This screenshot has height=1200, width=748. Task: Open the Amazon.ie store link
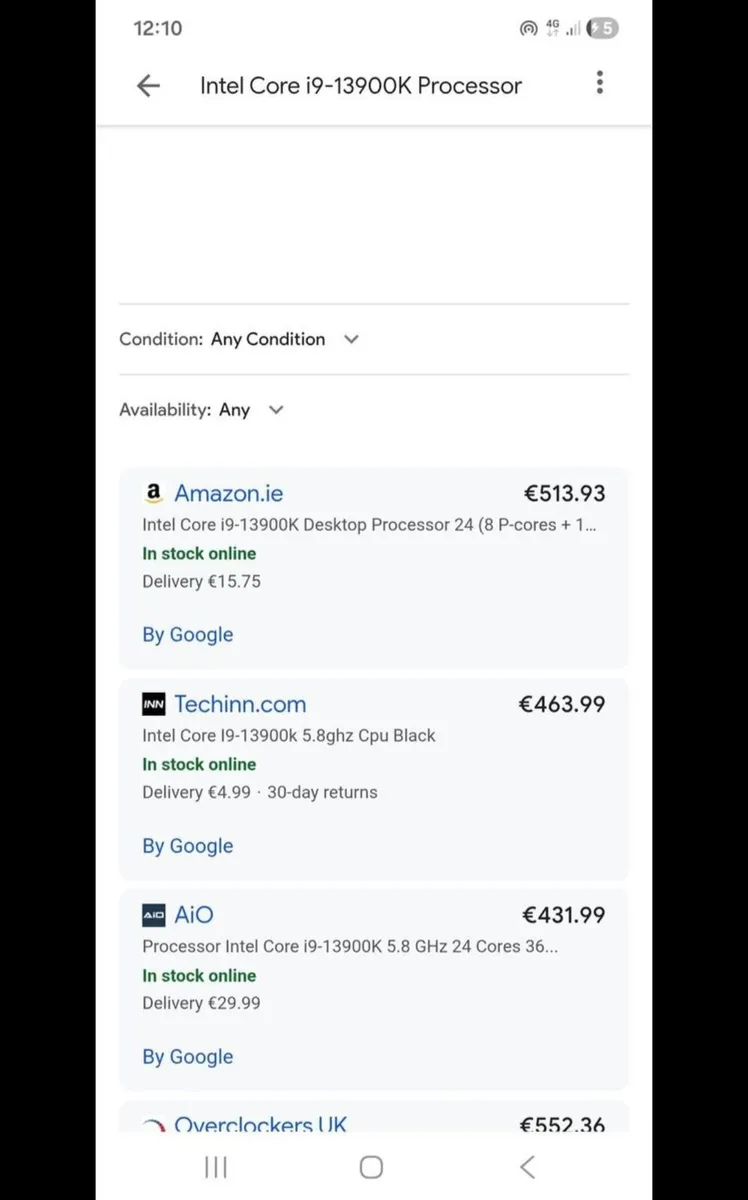228,493
